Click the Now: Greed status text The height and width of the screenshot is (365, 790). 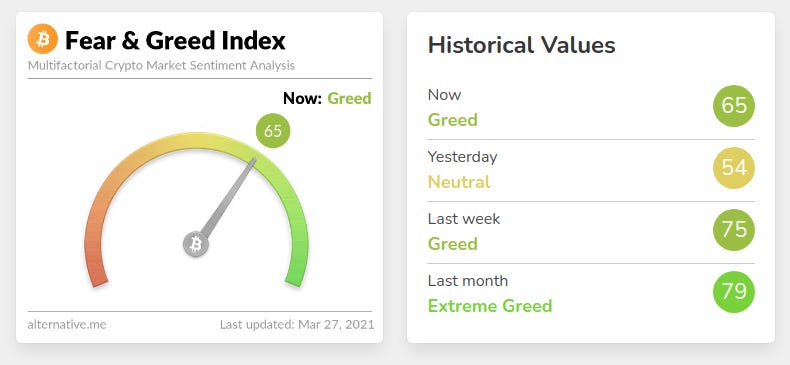click(327, 98)
